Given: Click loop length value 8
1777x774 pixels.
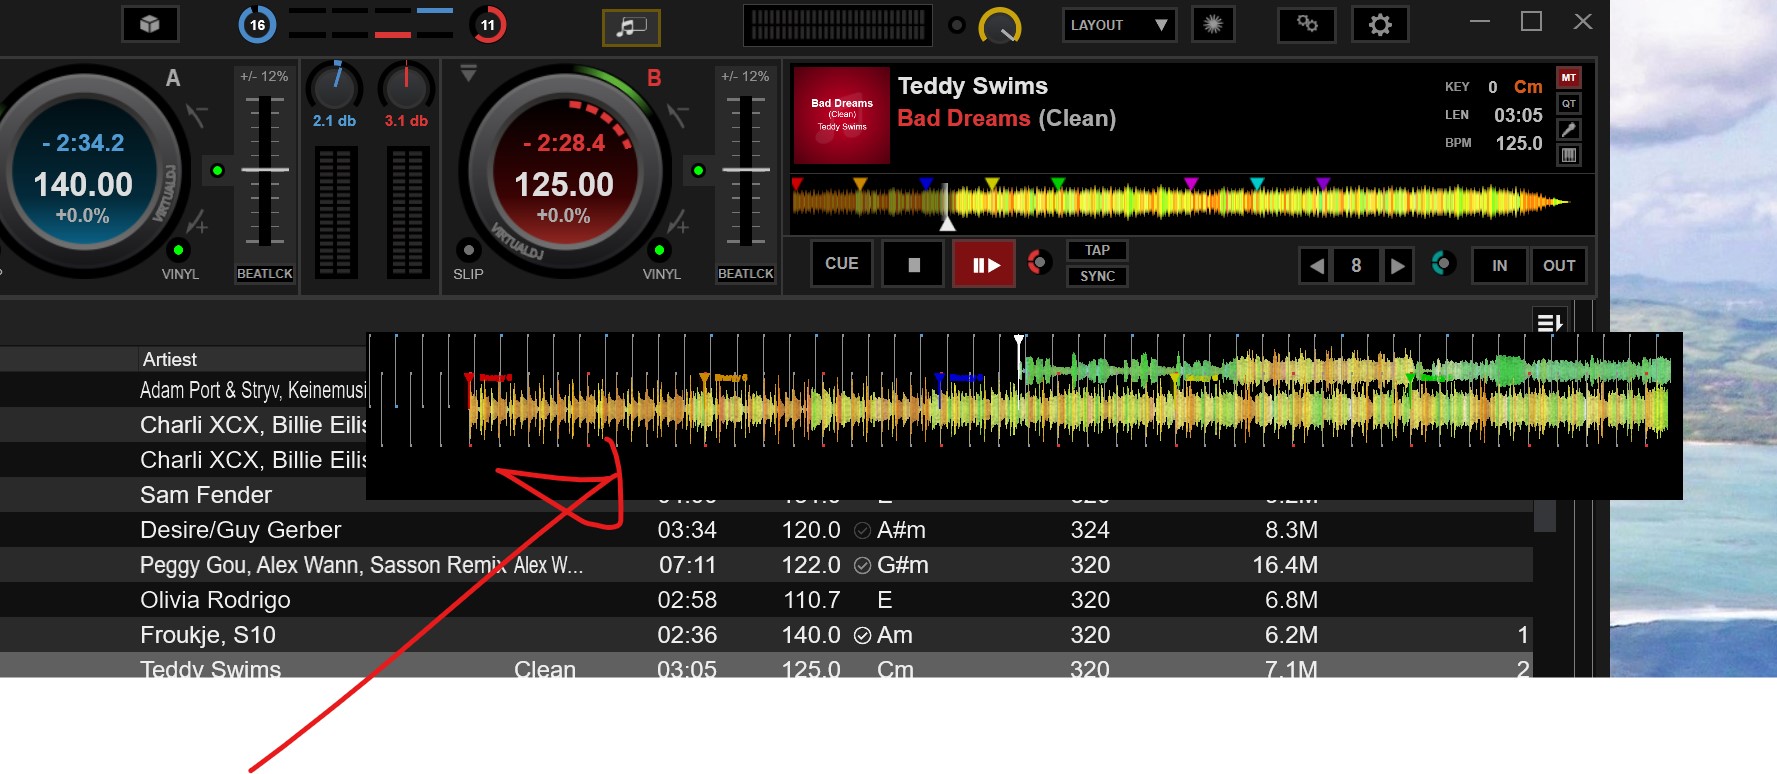Looking at the screenshot, I should [1356, 266].
